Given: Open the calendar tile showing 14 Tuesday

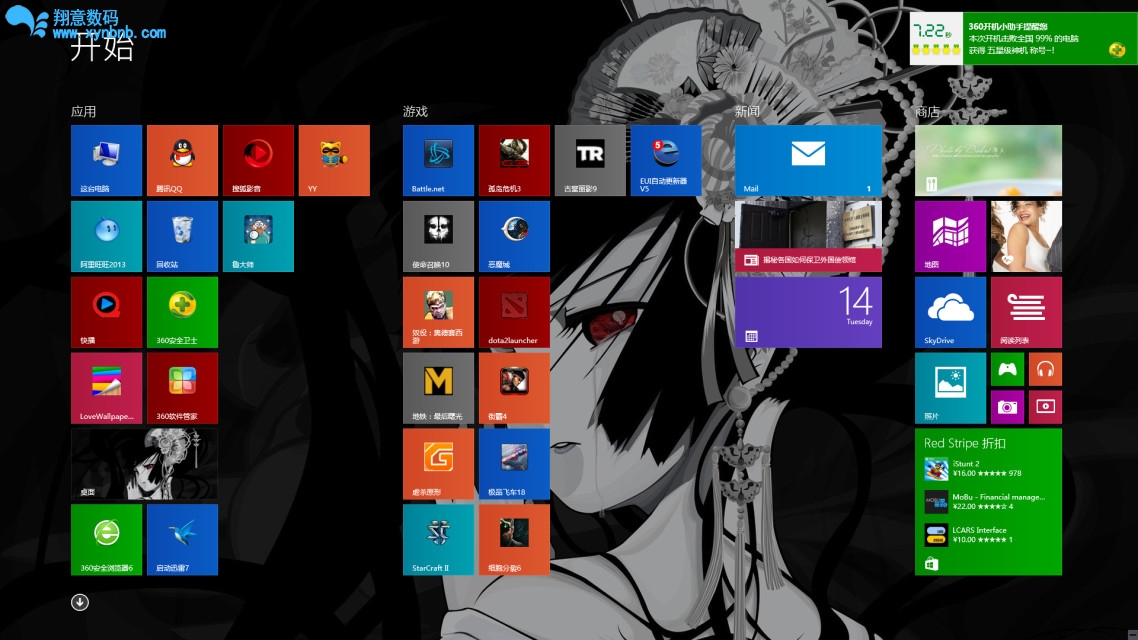Looking at the screenshot, I should pyautogui.click(x=809, y=312).
